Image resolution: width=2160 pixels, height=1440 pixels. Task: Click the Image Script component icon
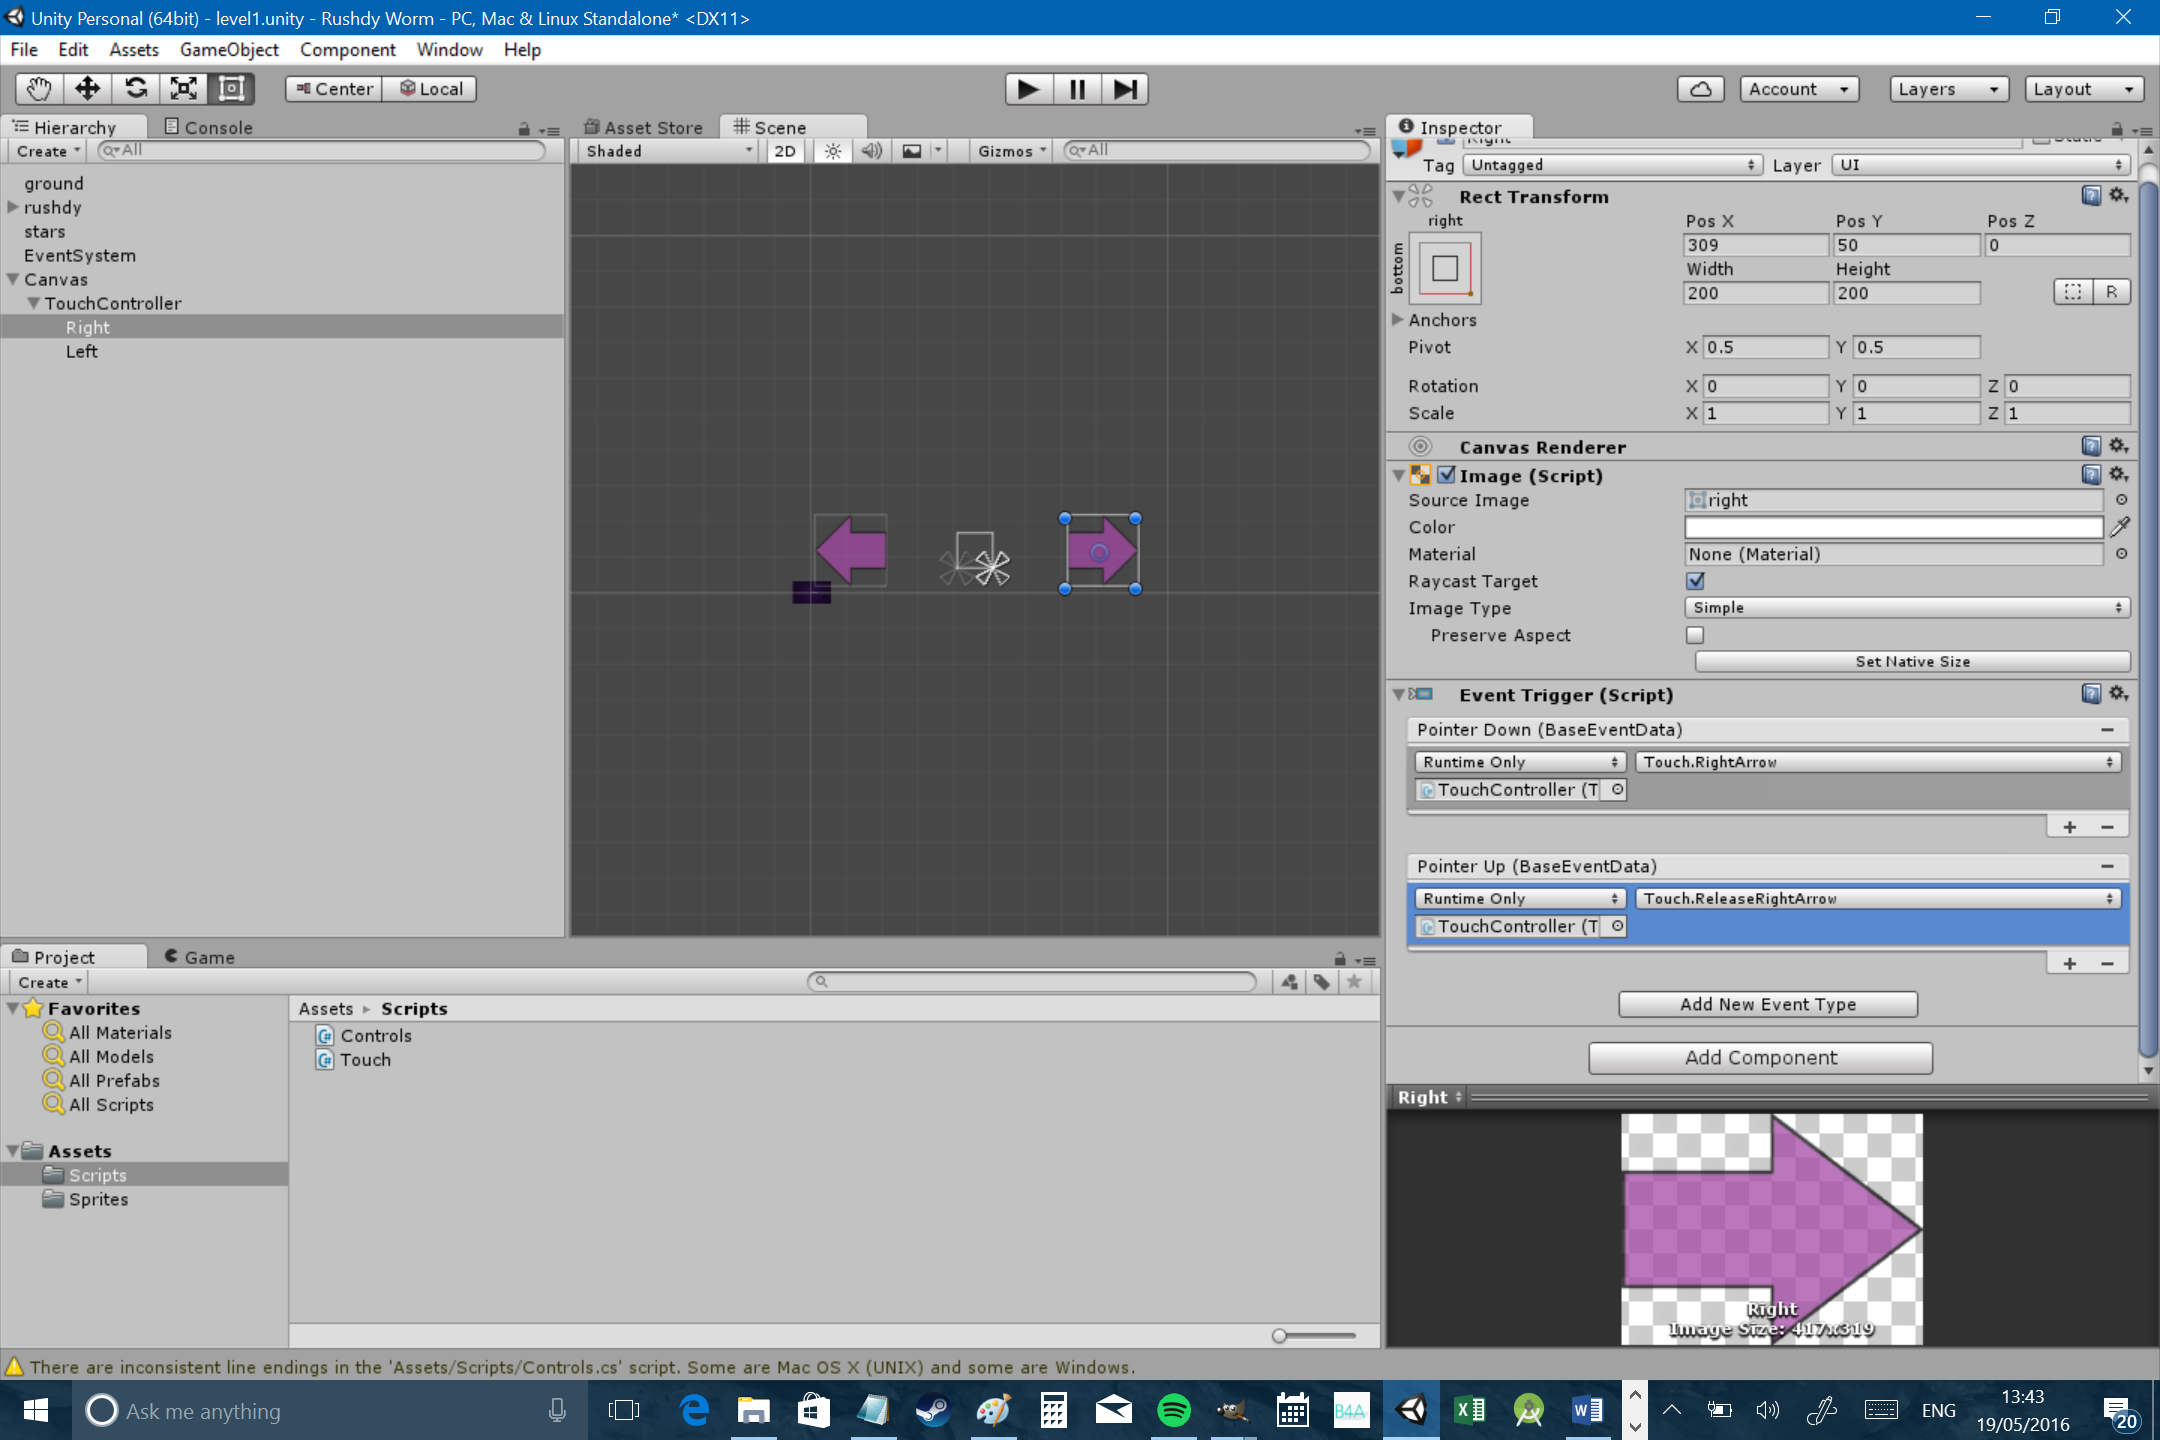pos(1421,476)
